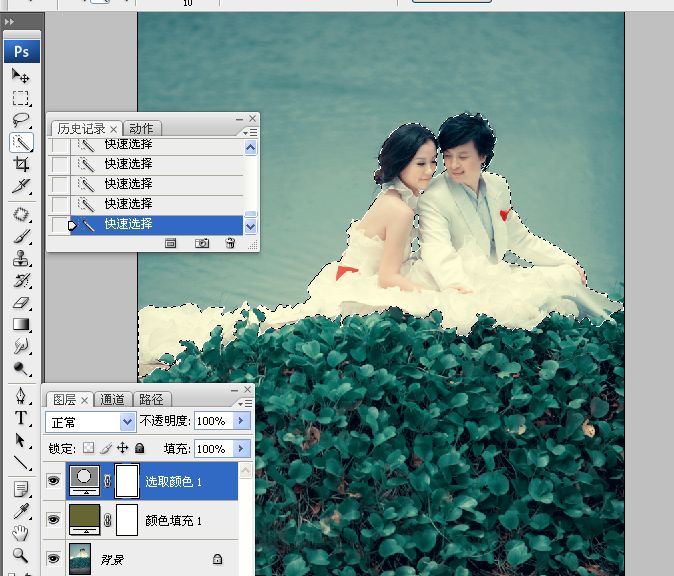Select the Rectangular Marquee tool
This screenshot has height=576, width=674.
point(20,98)
